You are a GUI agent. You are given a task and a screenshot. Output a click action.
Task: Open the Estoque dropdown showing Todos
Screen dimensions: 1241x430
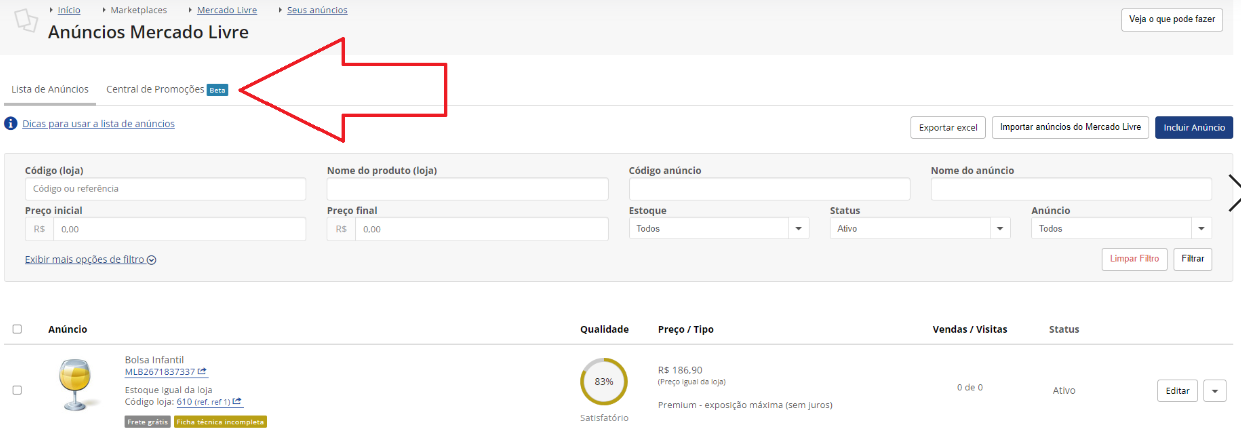pos(719,229)
